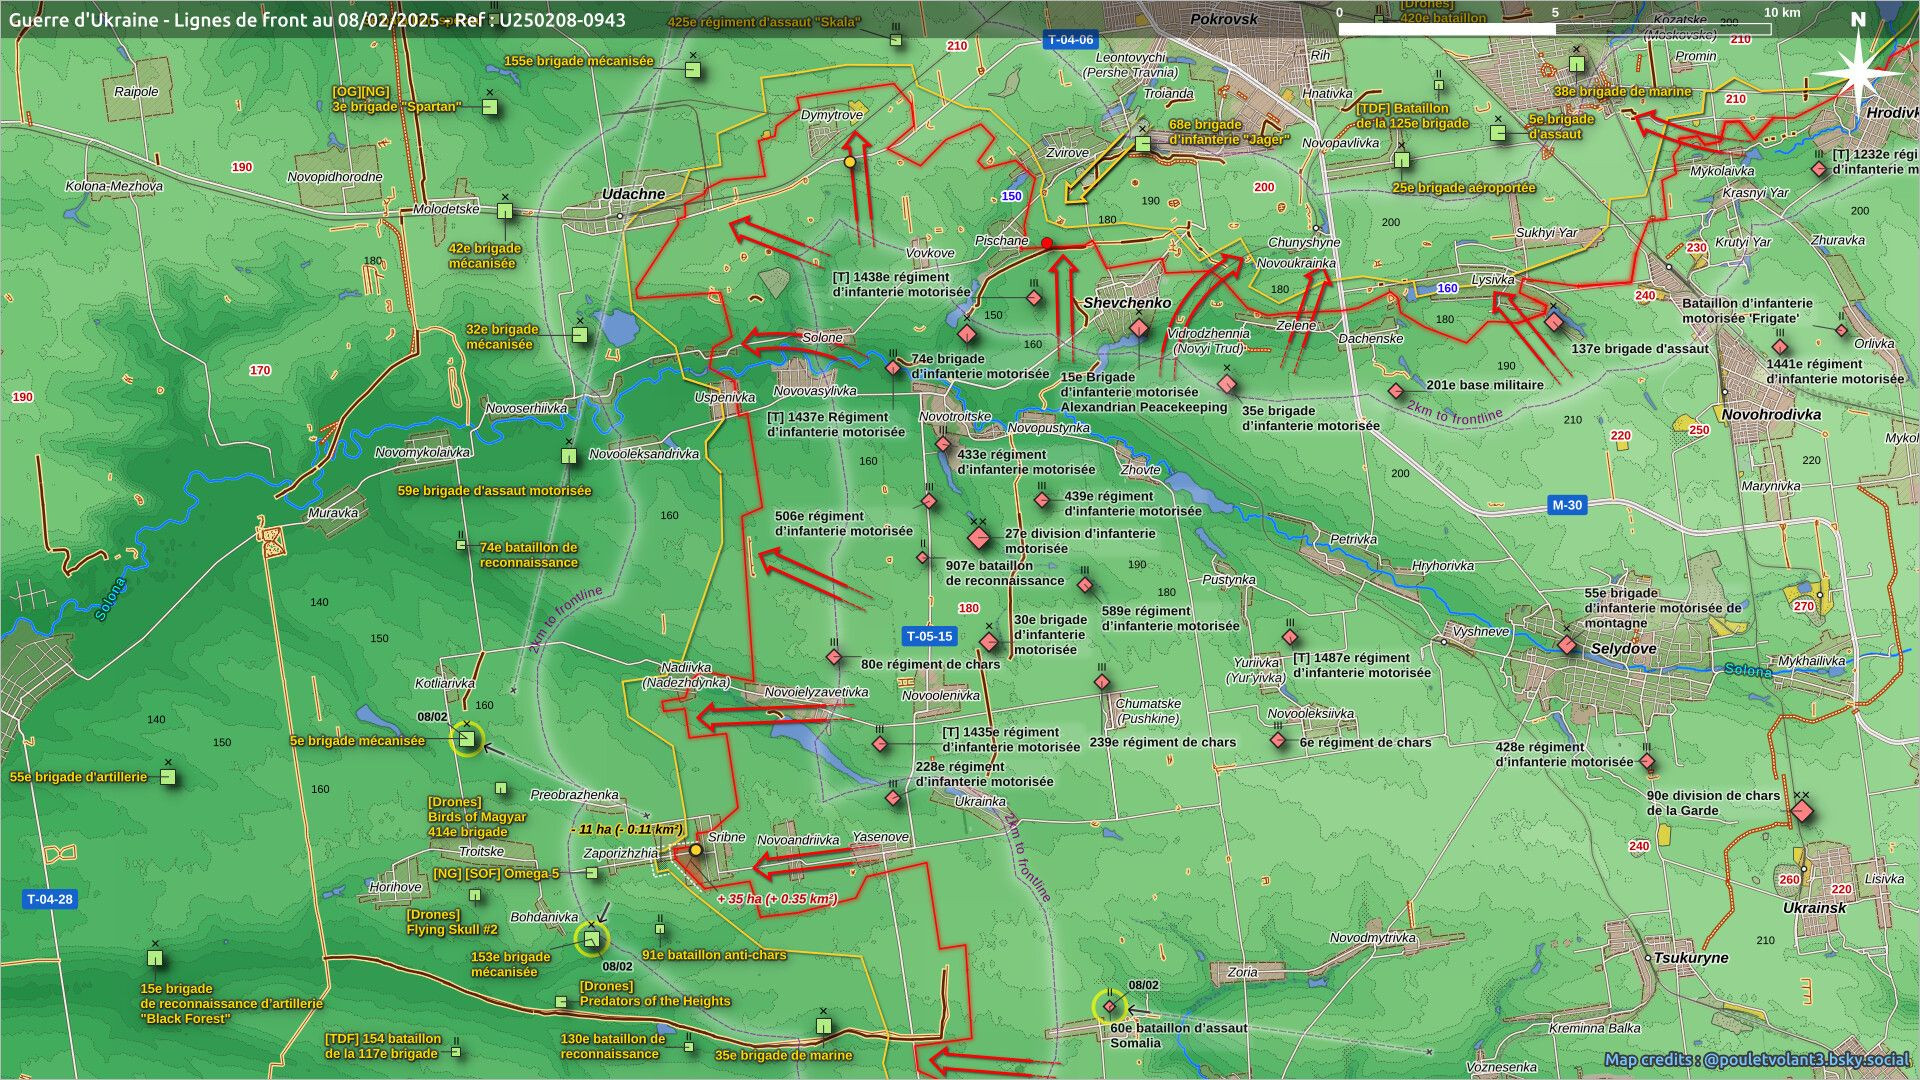The width and height of the screenshot is (1920, 1080).
Task: Select the 74e bataillon de reconnaissance label
Action: pyautogui.click(x=529, y=555)
